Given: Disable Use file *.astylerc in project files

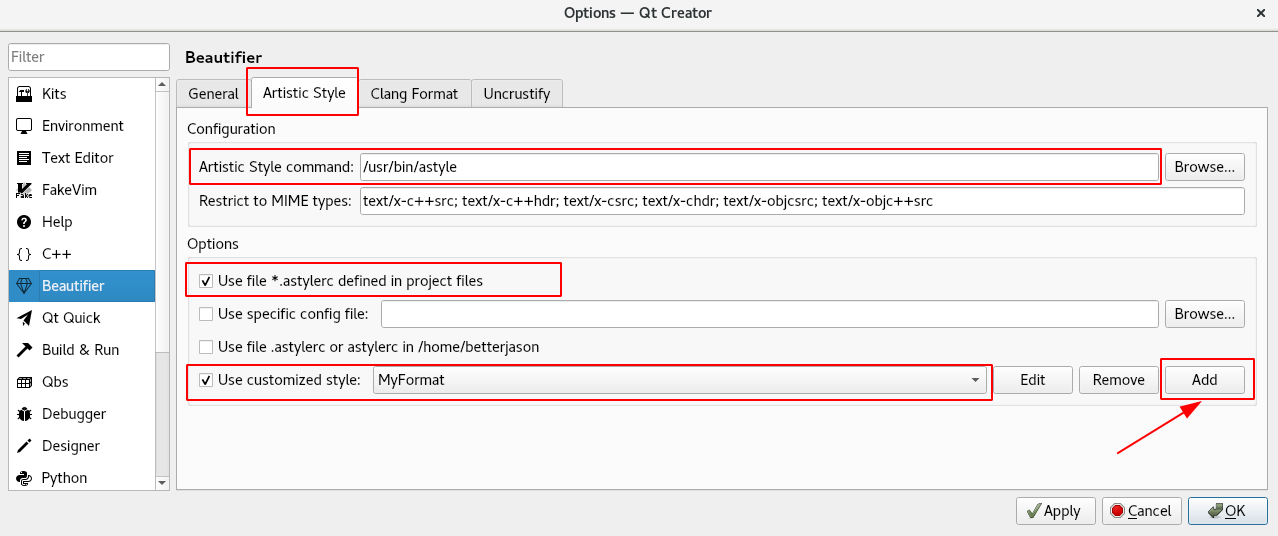Looking at the screenshot, I should pos(206,281).
